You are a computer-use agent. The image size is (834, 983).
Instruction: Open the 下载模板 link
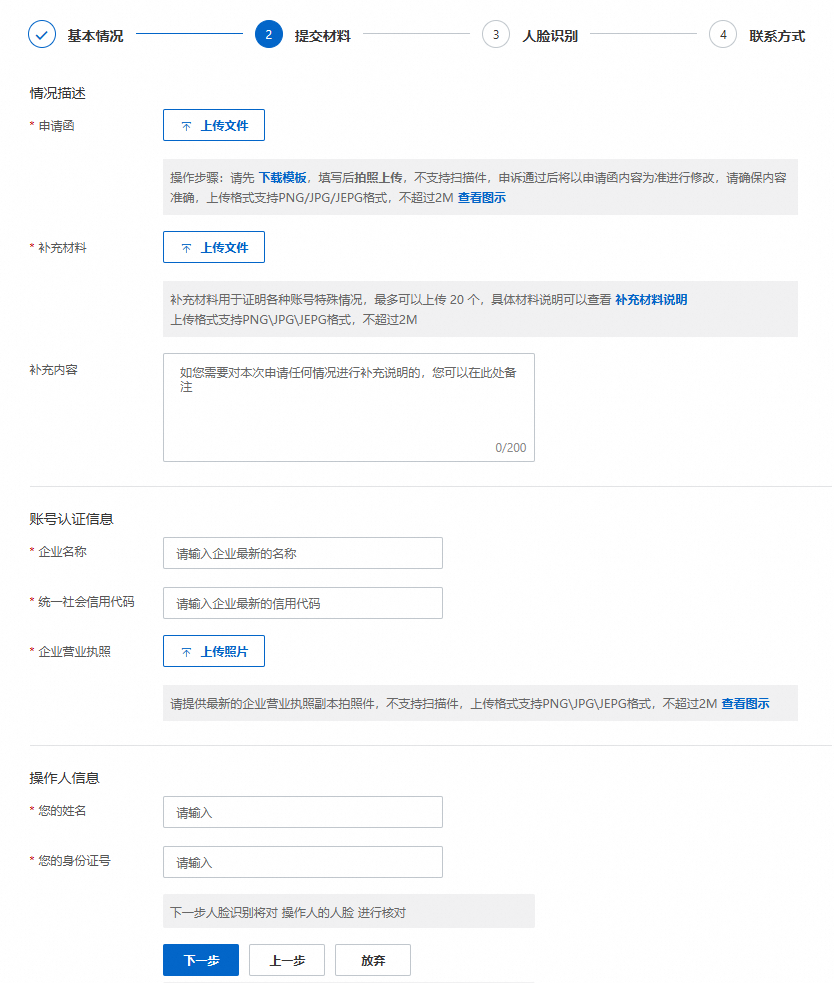[x=283, y=178]
